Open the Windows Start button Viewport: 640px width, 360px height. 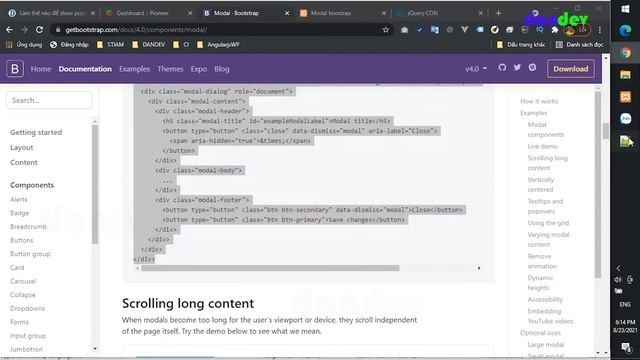[x=625, y=9]
